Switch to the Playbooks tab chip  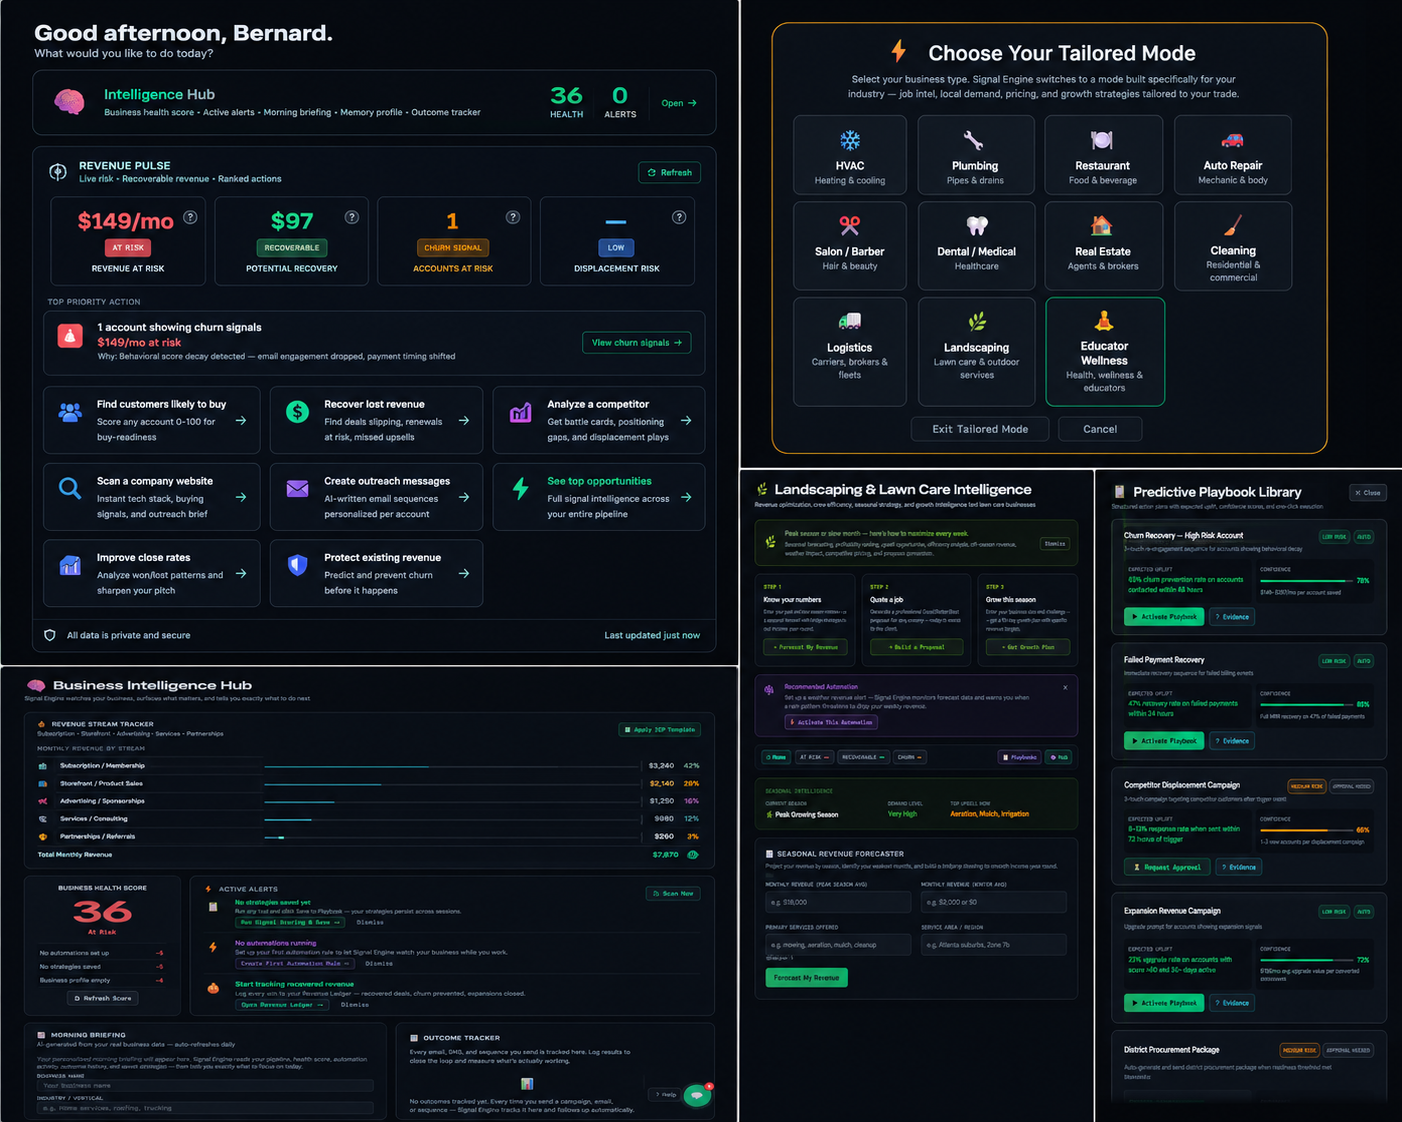[1020, 757]
